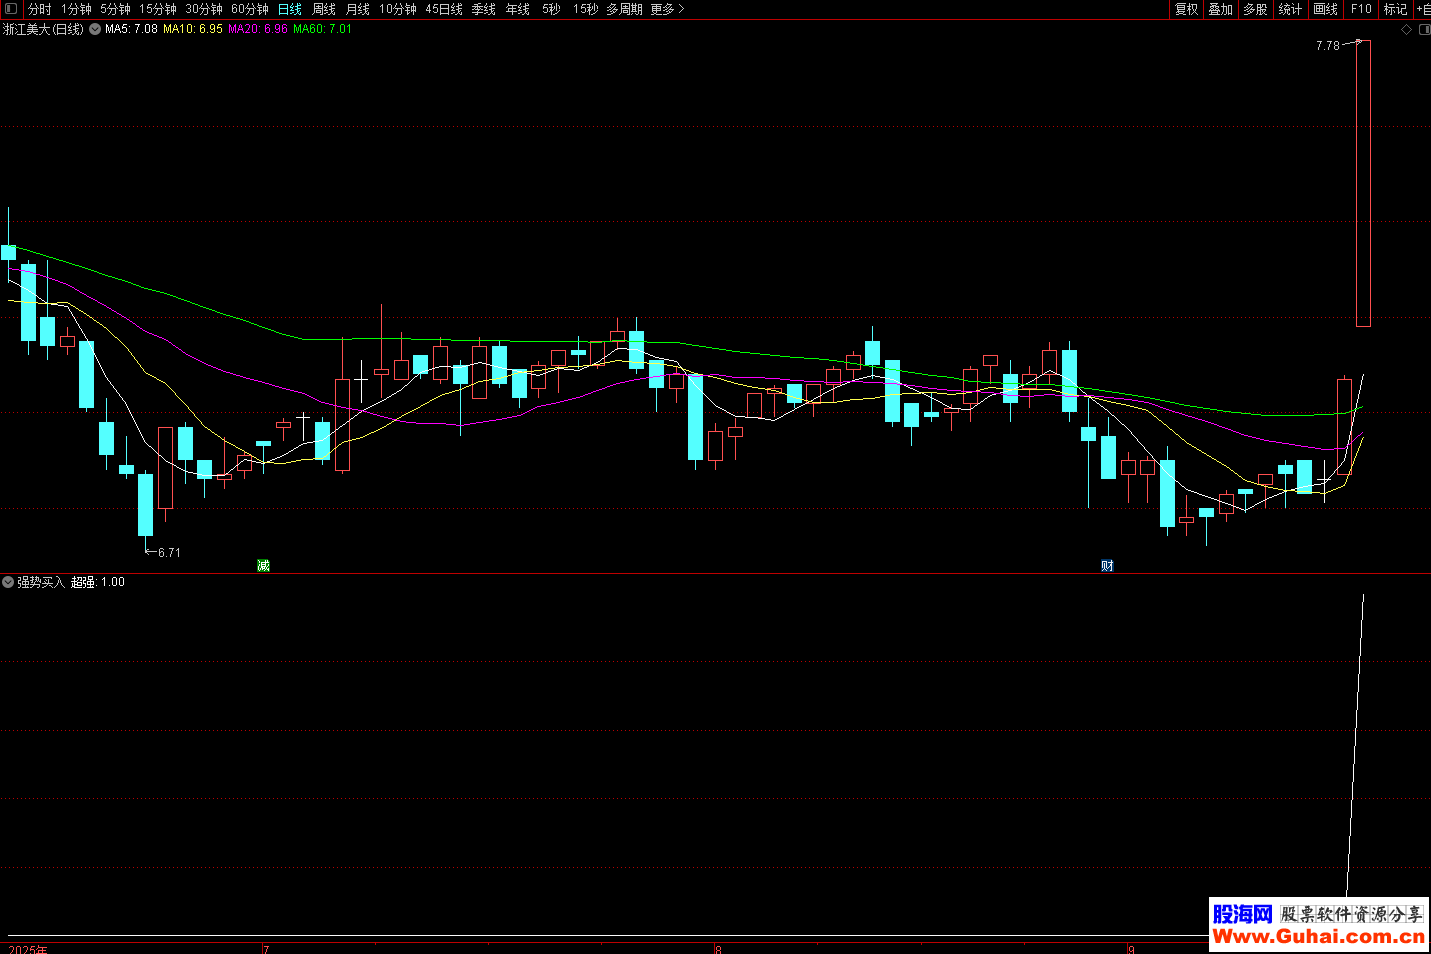
Task: Click the 减 event marker on the chart
Action: point(264,566)
